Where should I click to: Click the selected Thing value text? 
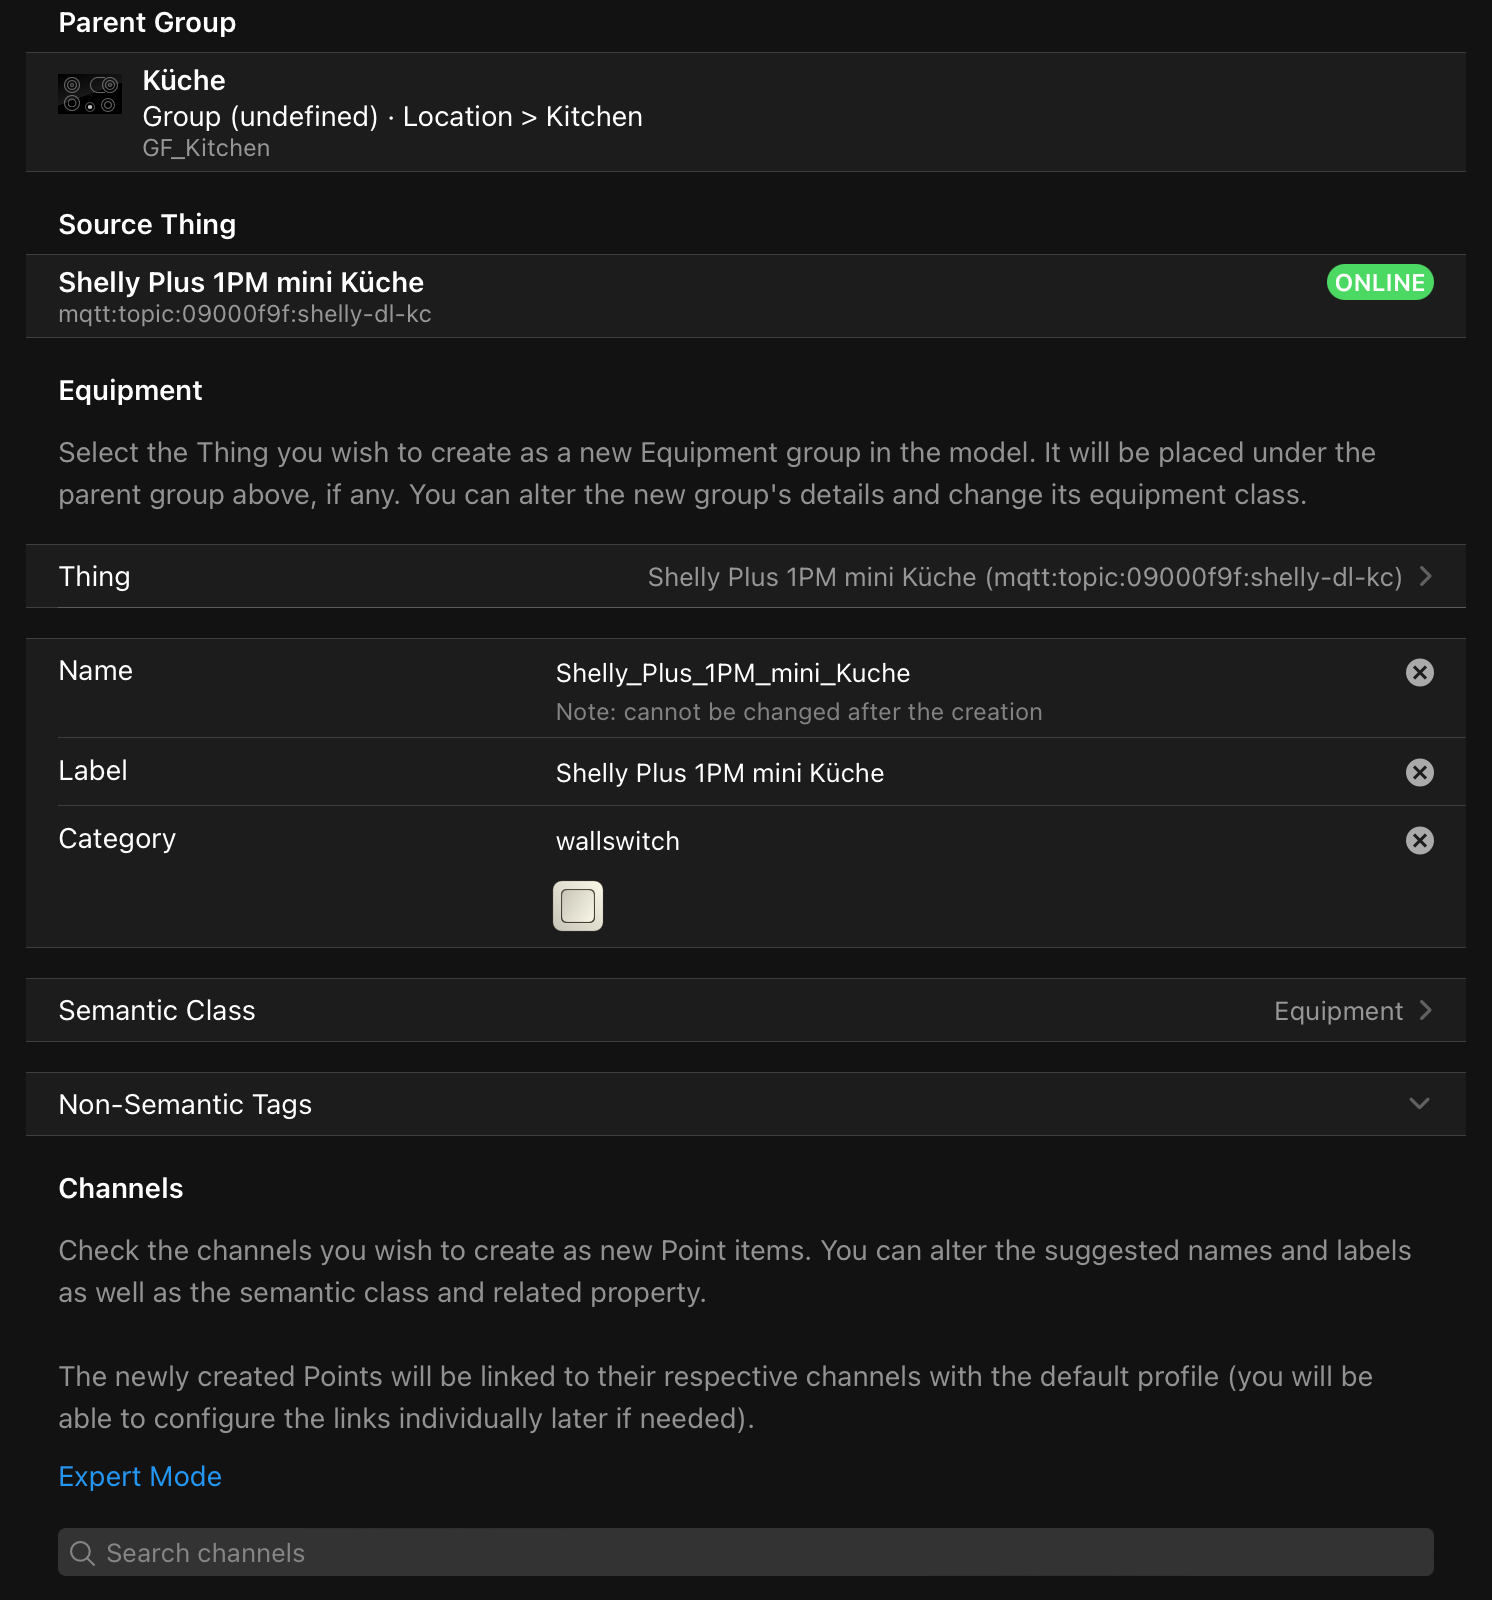pyautogui.click(x=1024, y=577)
